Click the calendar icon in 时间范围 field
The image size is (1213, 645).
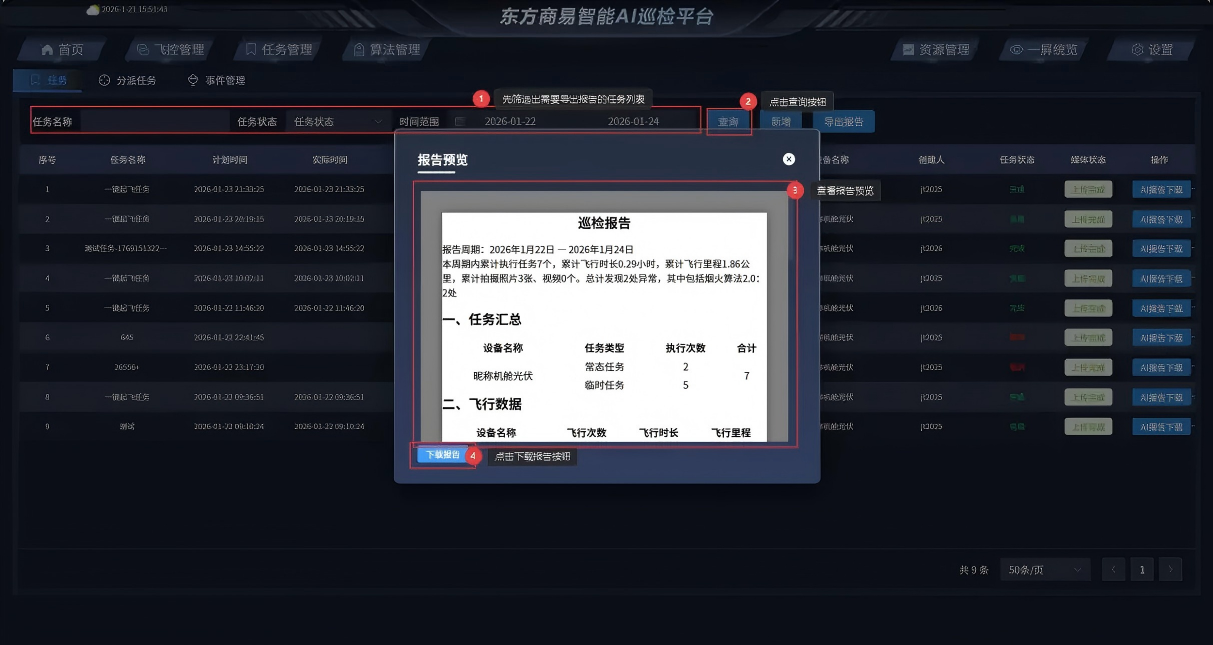click(x=459, y=121)
